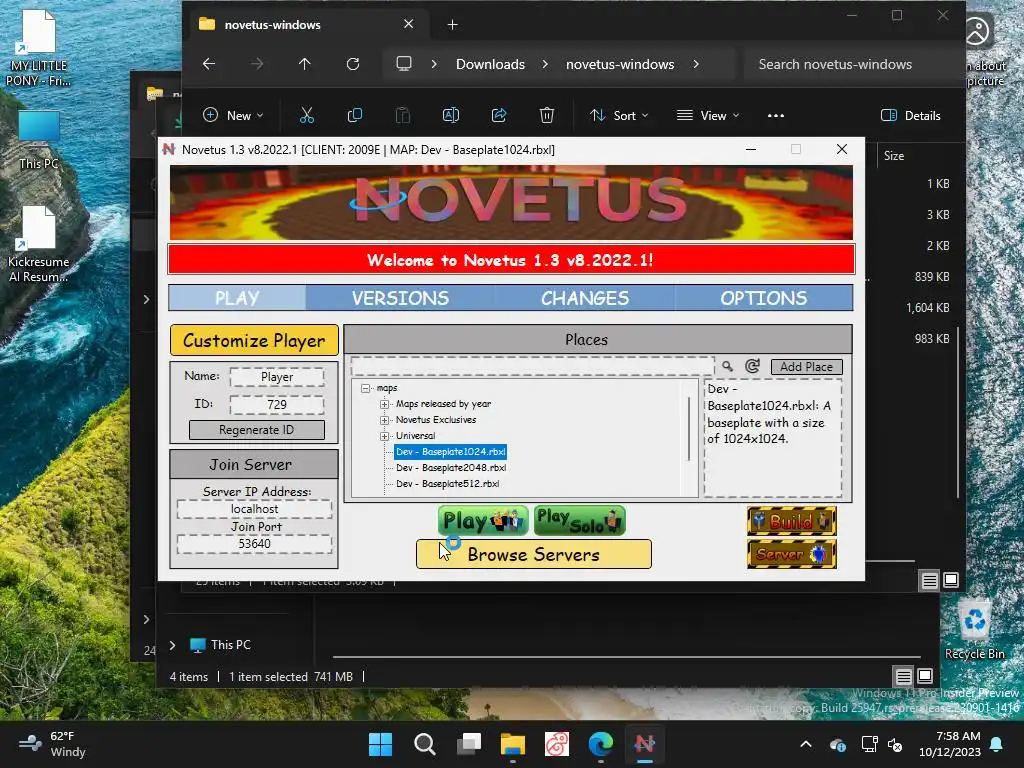Refresh the places list icon
This screenshot has width=1024, height=768.
tap(752, 366)
